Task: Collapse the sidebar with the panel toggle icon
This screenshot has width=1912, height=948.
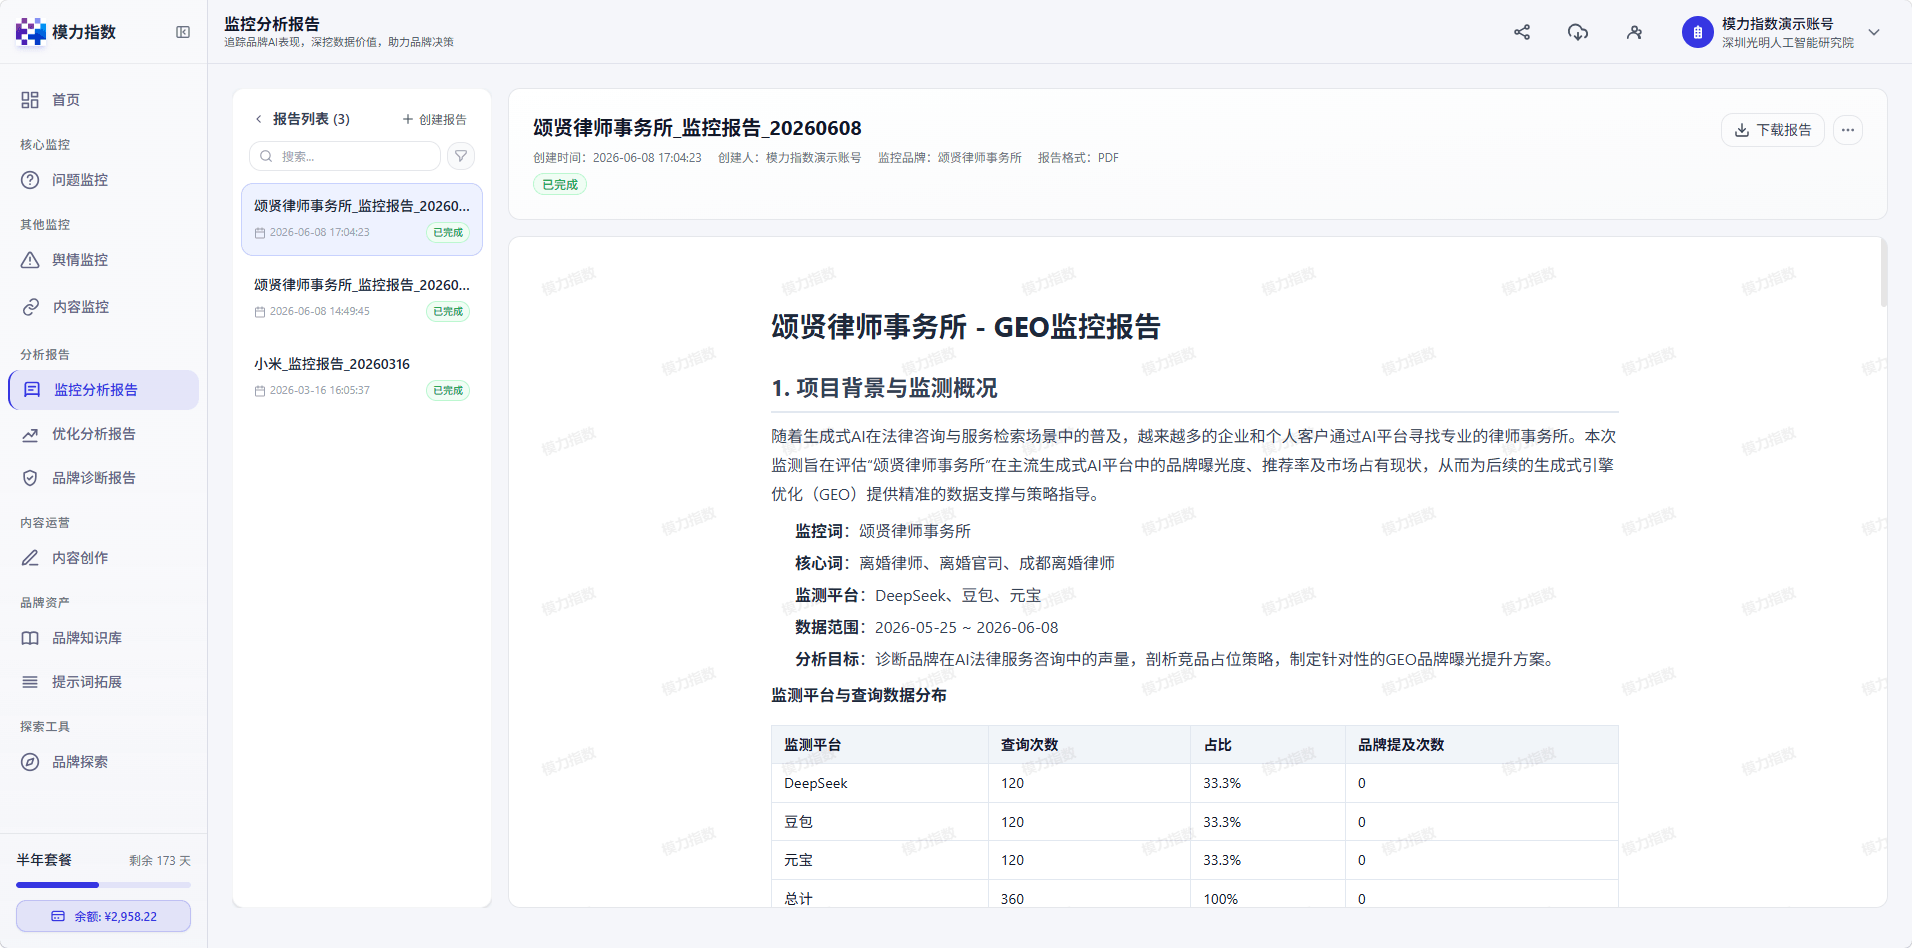Action: [183, 32]
